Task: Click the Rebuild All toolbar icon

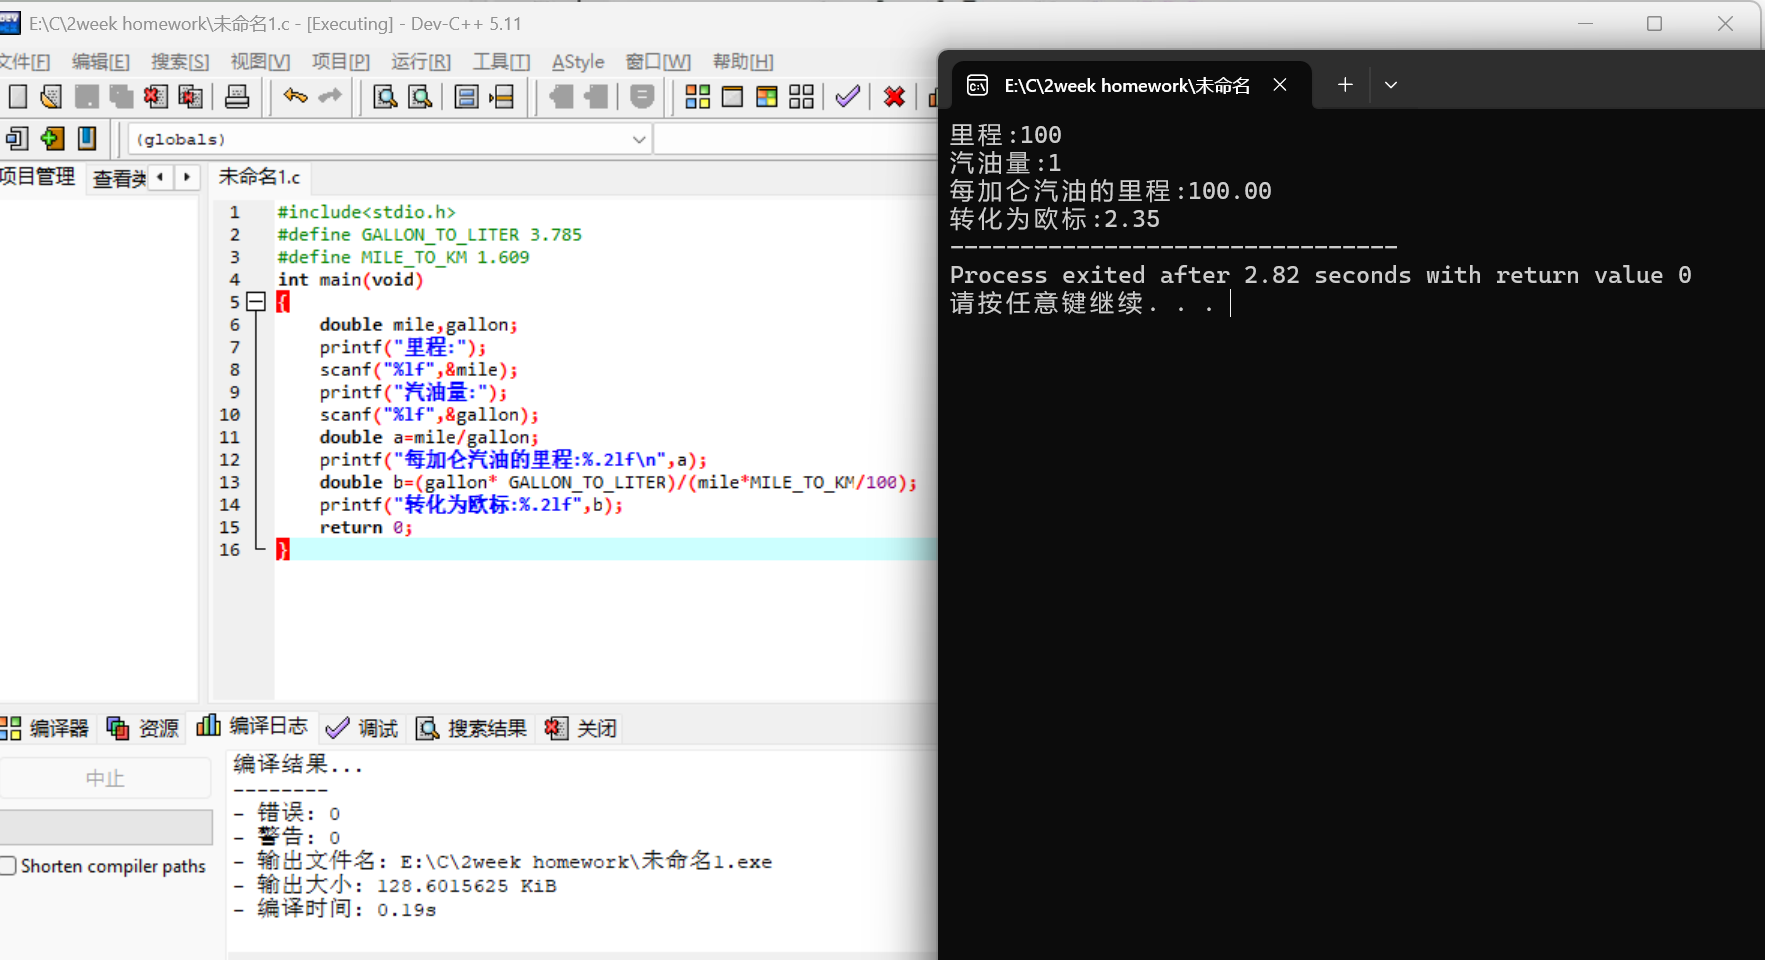Action: tap(801, 96)
